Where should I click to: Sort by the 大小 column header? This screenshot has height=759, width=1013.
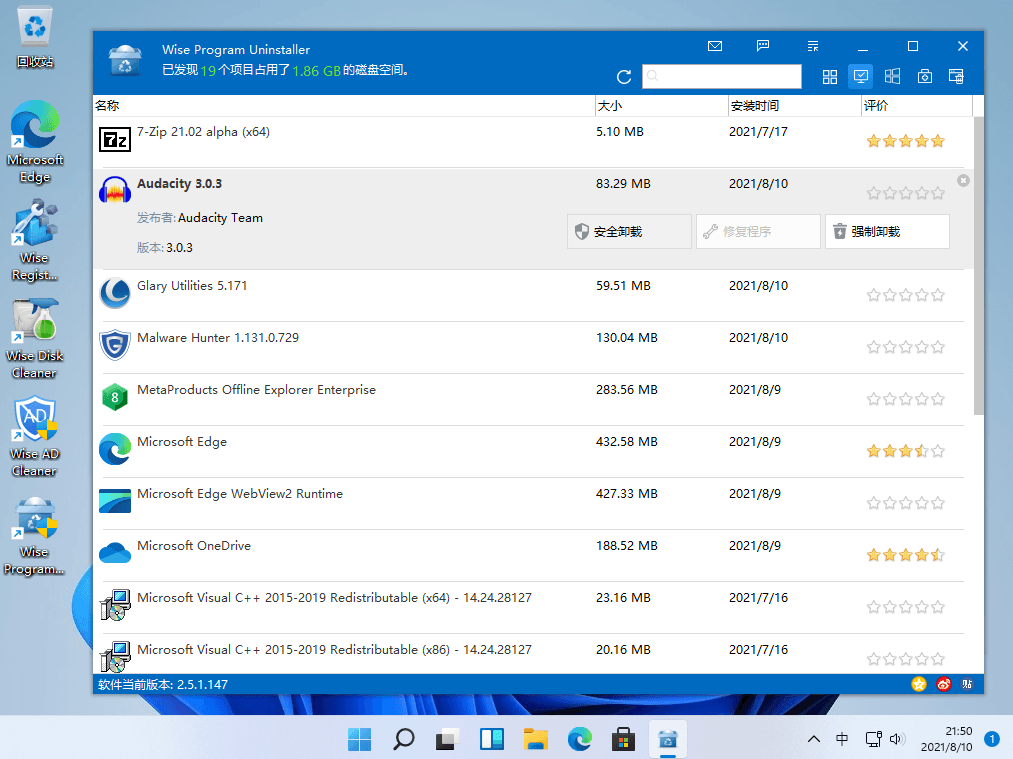click(661, 105)
